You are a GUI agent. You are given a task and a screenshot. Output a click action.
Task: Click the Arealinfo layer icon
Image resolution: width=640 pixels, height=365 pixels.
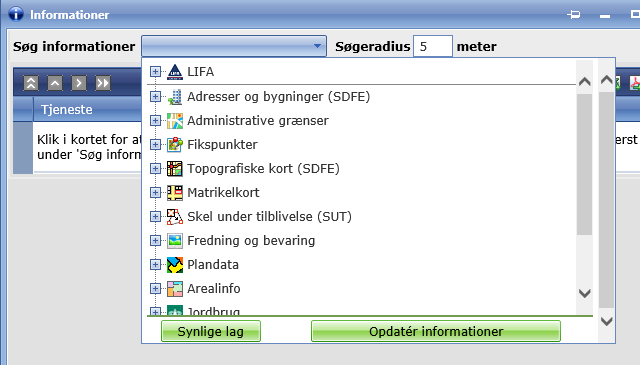click(175, 289)
